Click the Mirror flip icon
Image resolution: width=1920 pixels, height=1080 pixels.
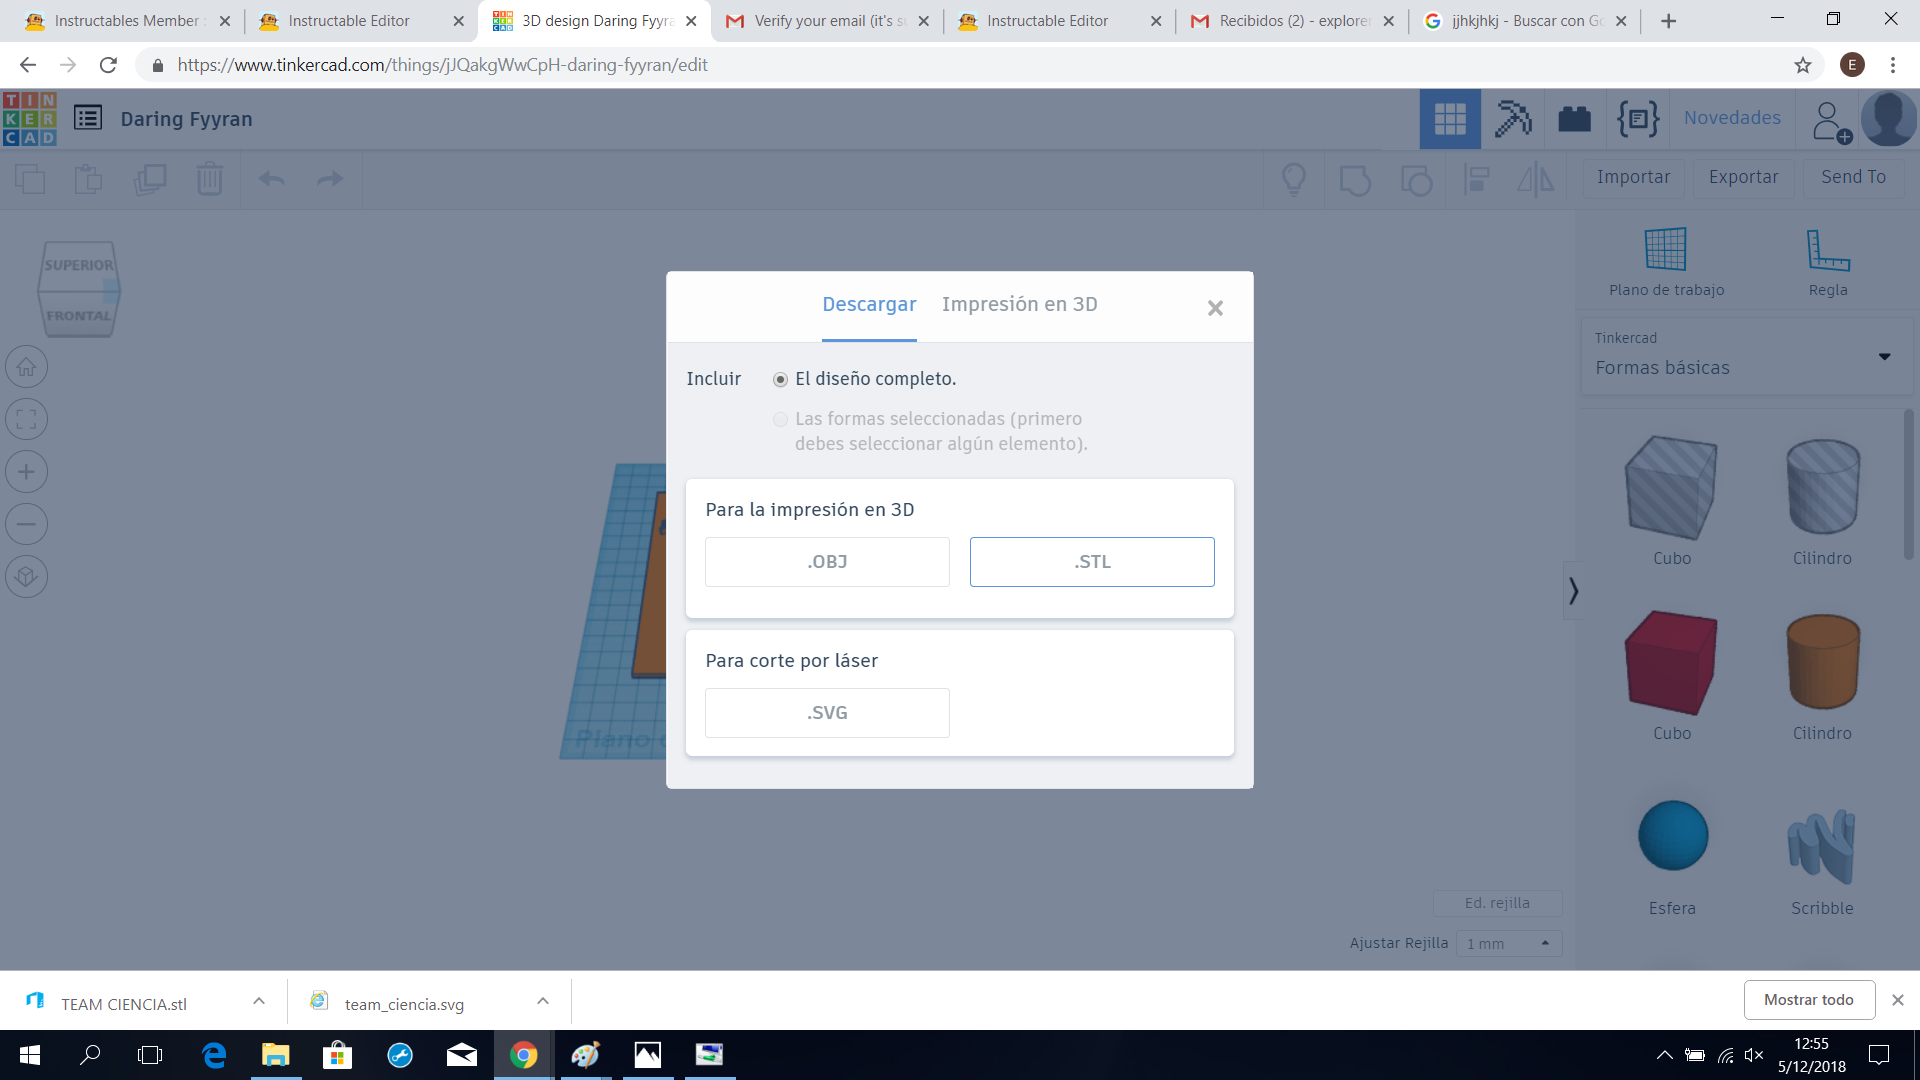pos(1535,180)
